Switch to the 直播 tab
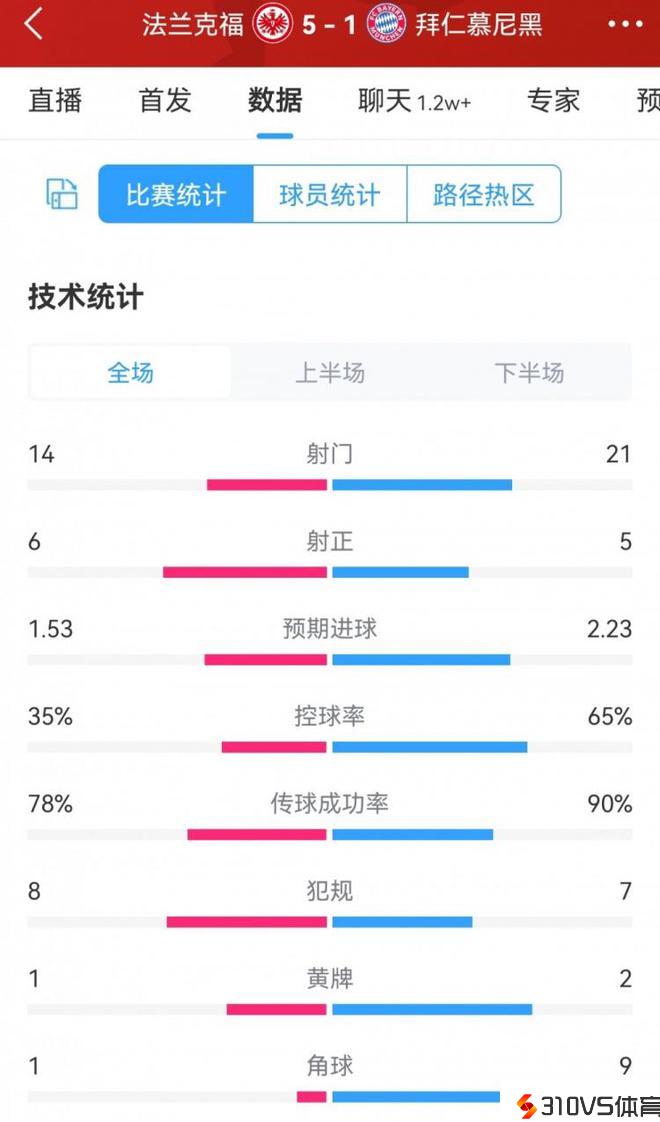This screenshot has width=660, height=1122. point(55,101)
